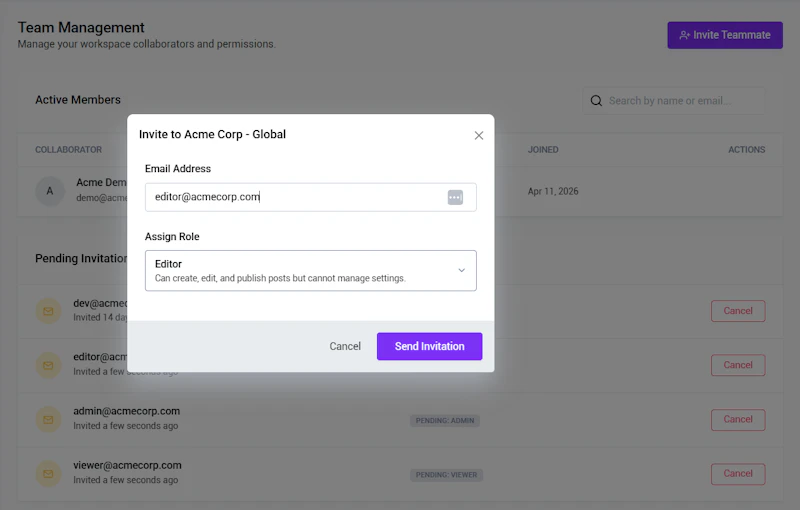Click the Email Address input field

pyautogui.click(x=311, y=197)
